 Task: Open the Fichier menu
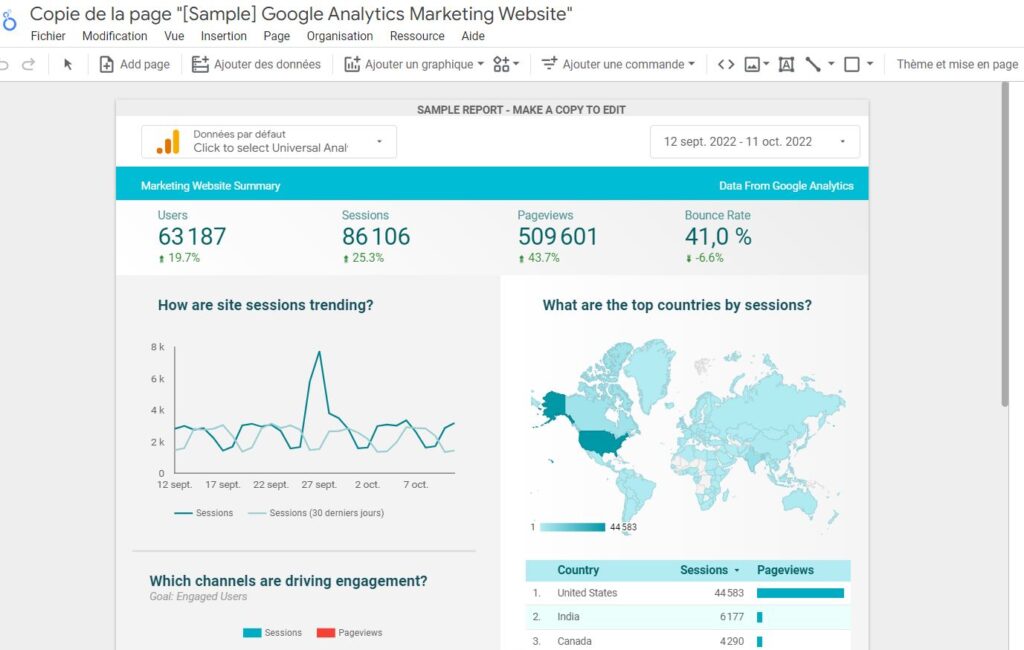click(48, 36)
